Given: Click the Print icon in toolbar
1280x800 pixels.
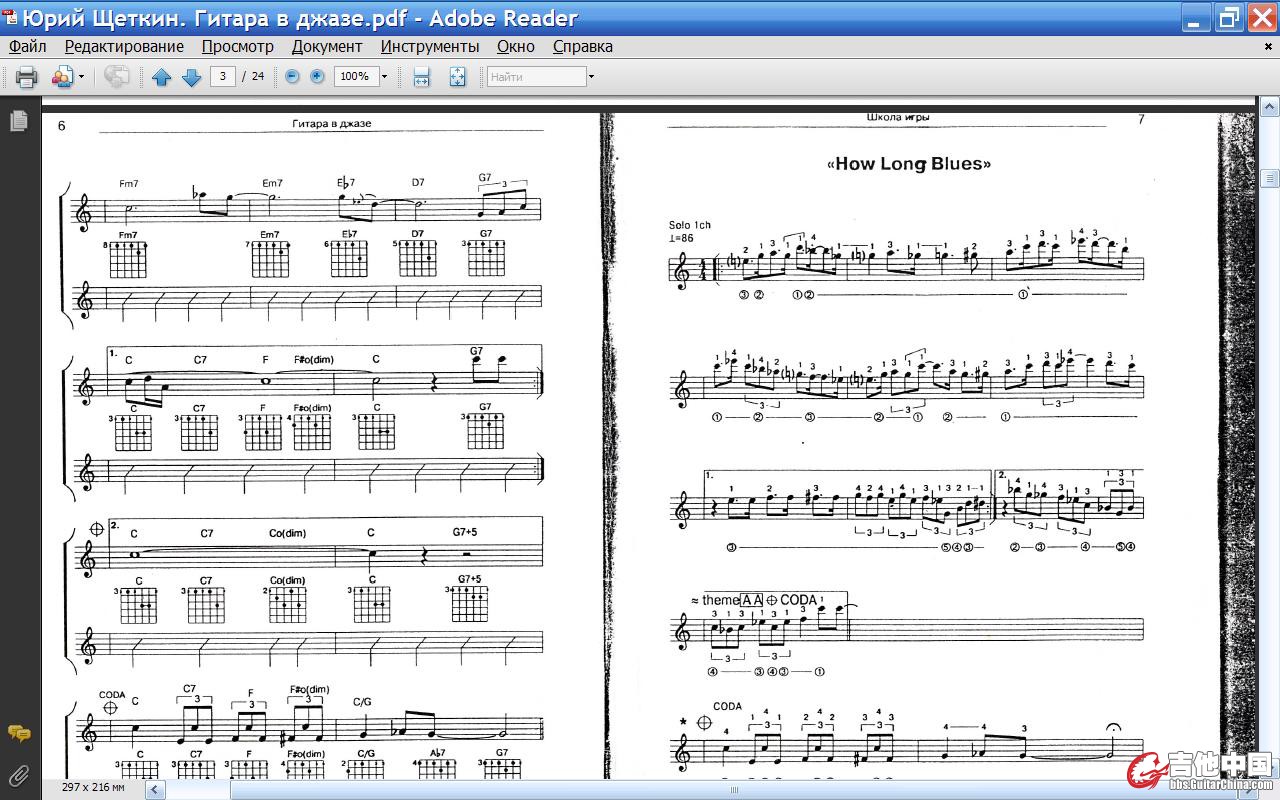Looking at the screenshot, I should (x=26, y=77).
